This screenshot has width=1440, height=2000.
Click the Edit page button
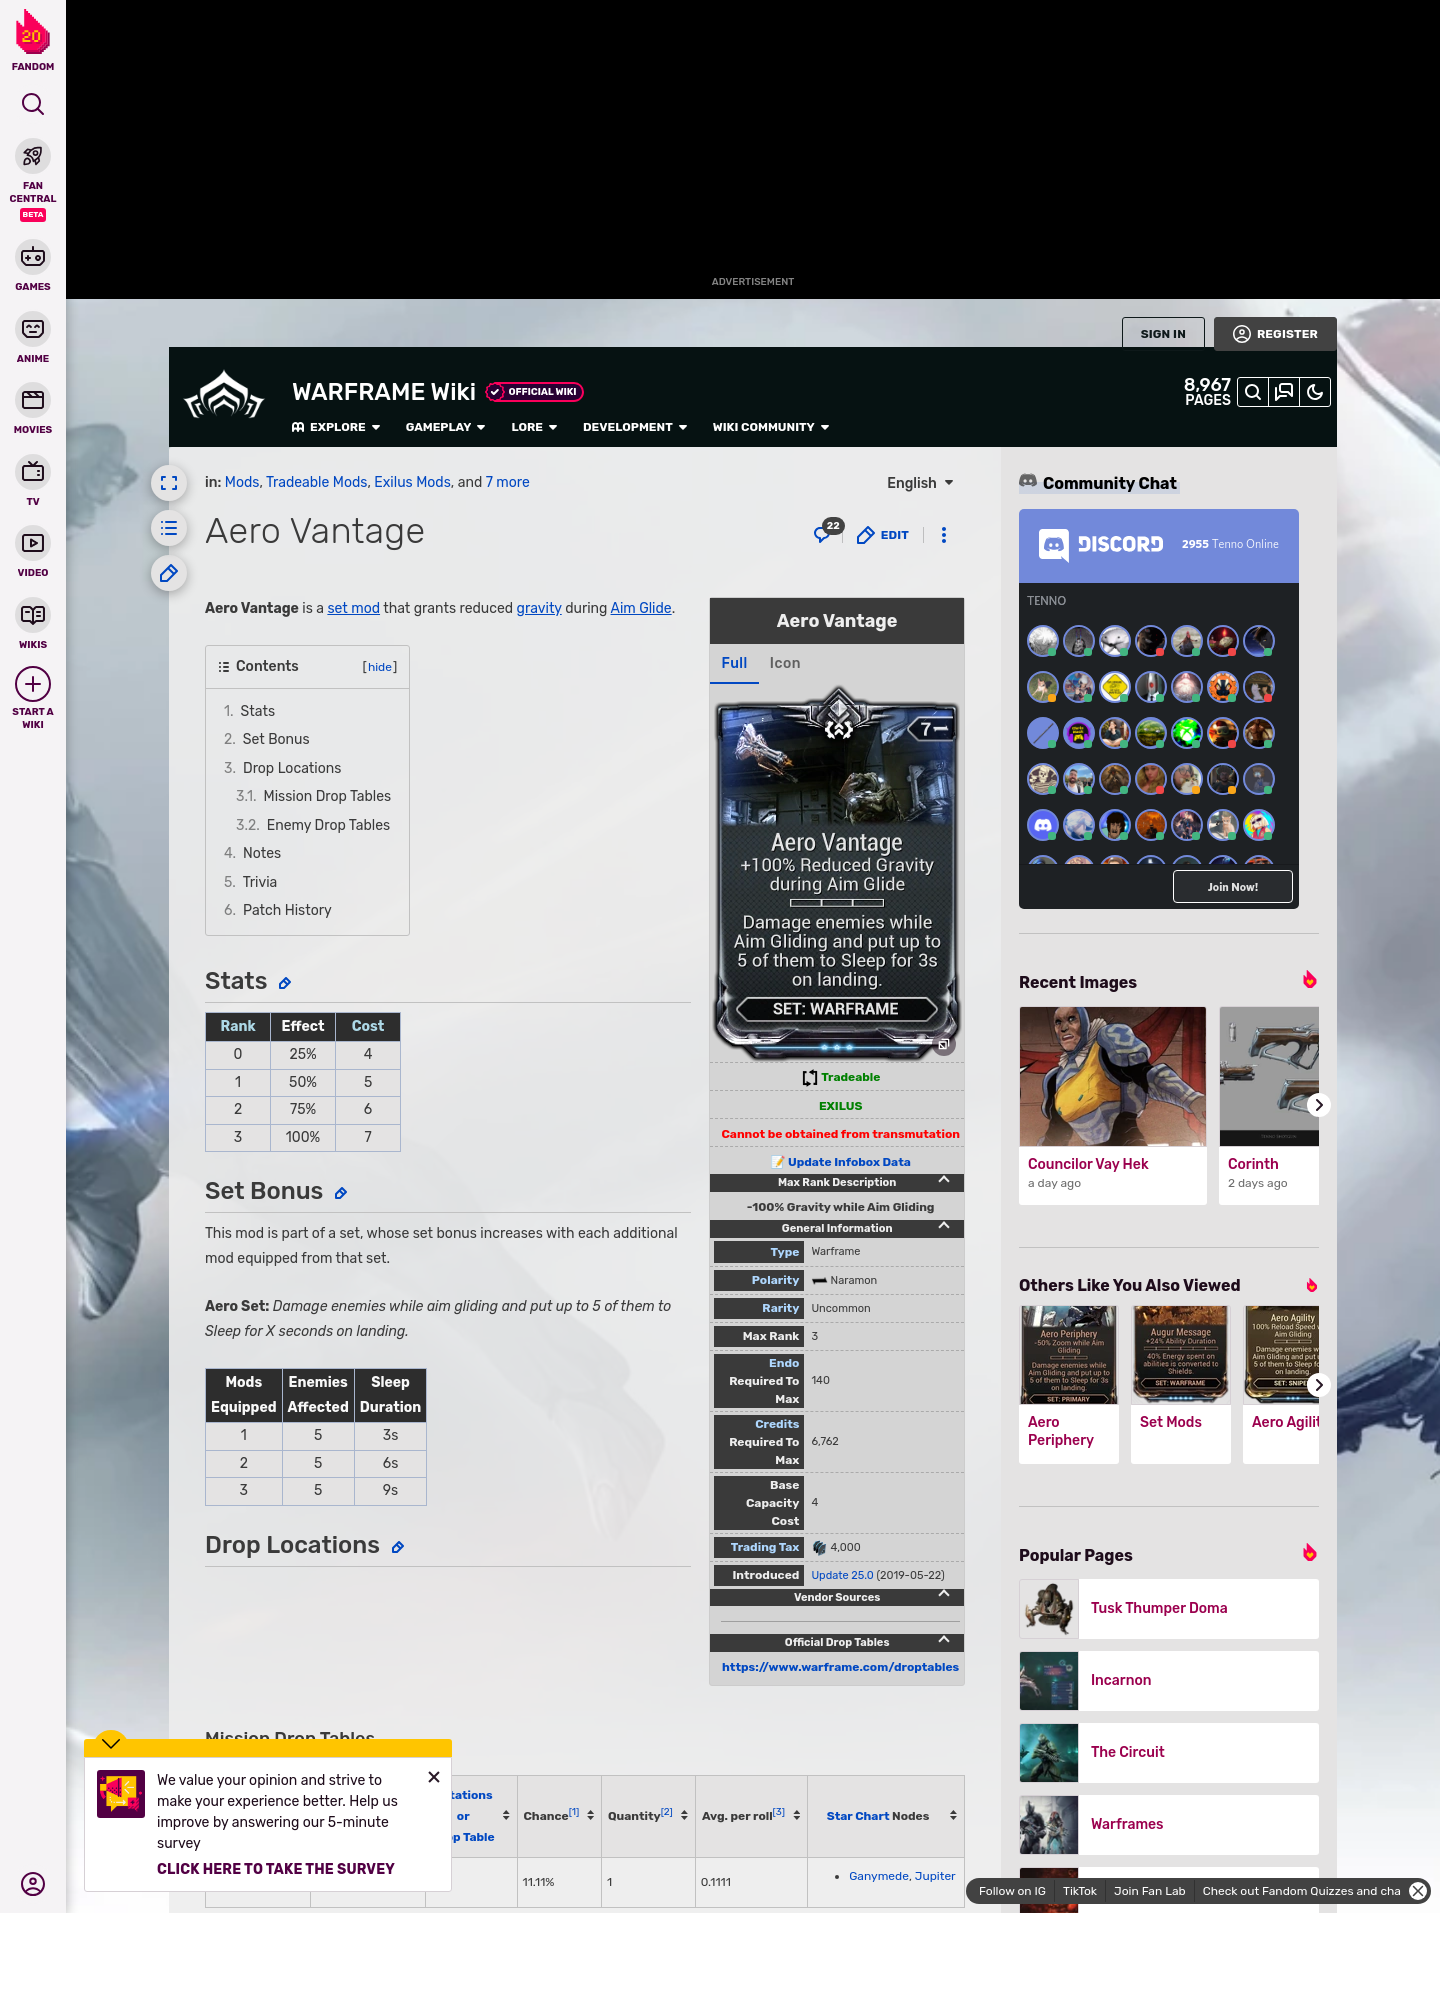[883, 535]
